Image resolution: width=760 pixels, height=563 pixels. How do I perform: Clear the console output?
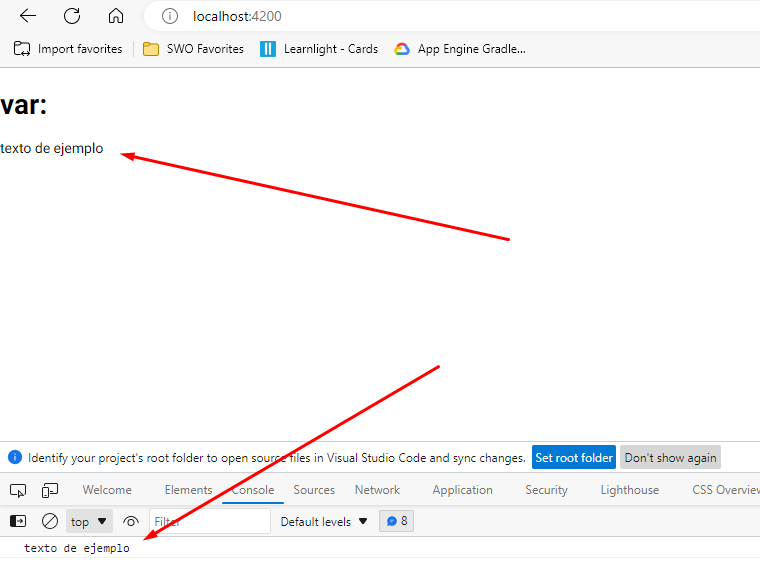click(50, 521)
